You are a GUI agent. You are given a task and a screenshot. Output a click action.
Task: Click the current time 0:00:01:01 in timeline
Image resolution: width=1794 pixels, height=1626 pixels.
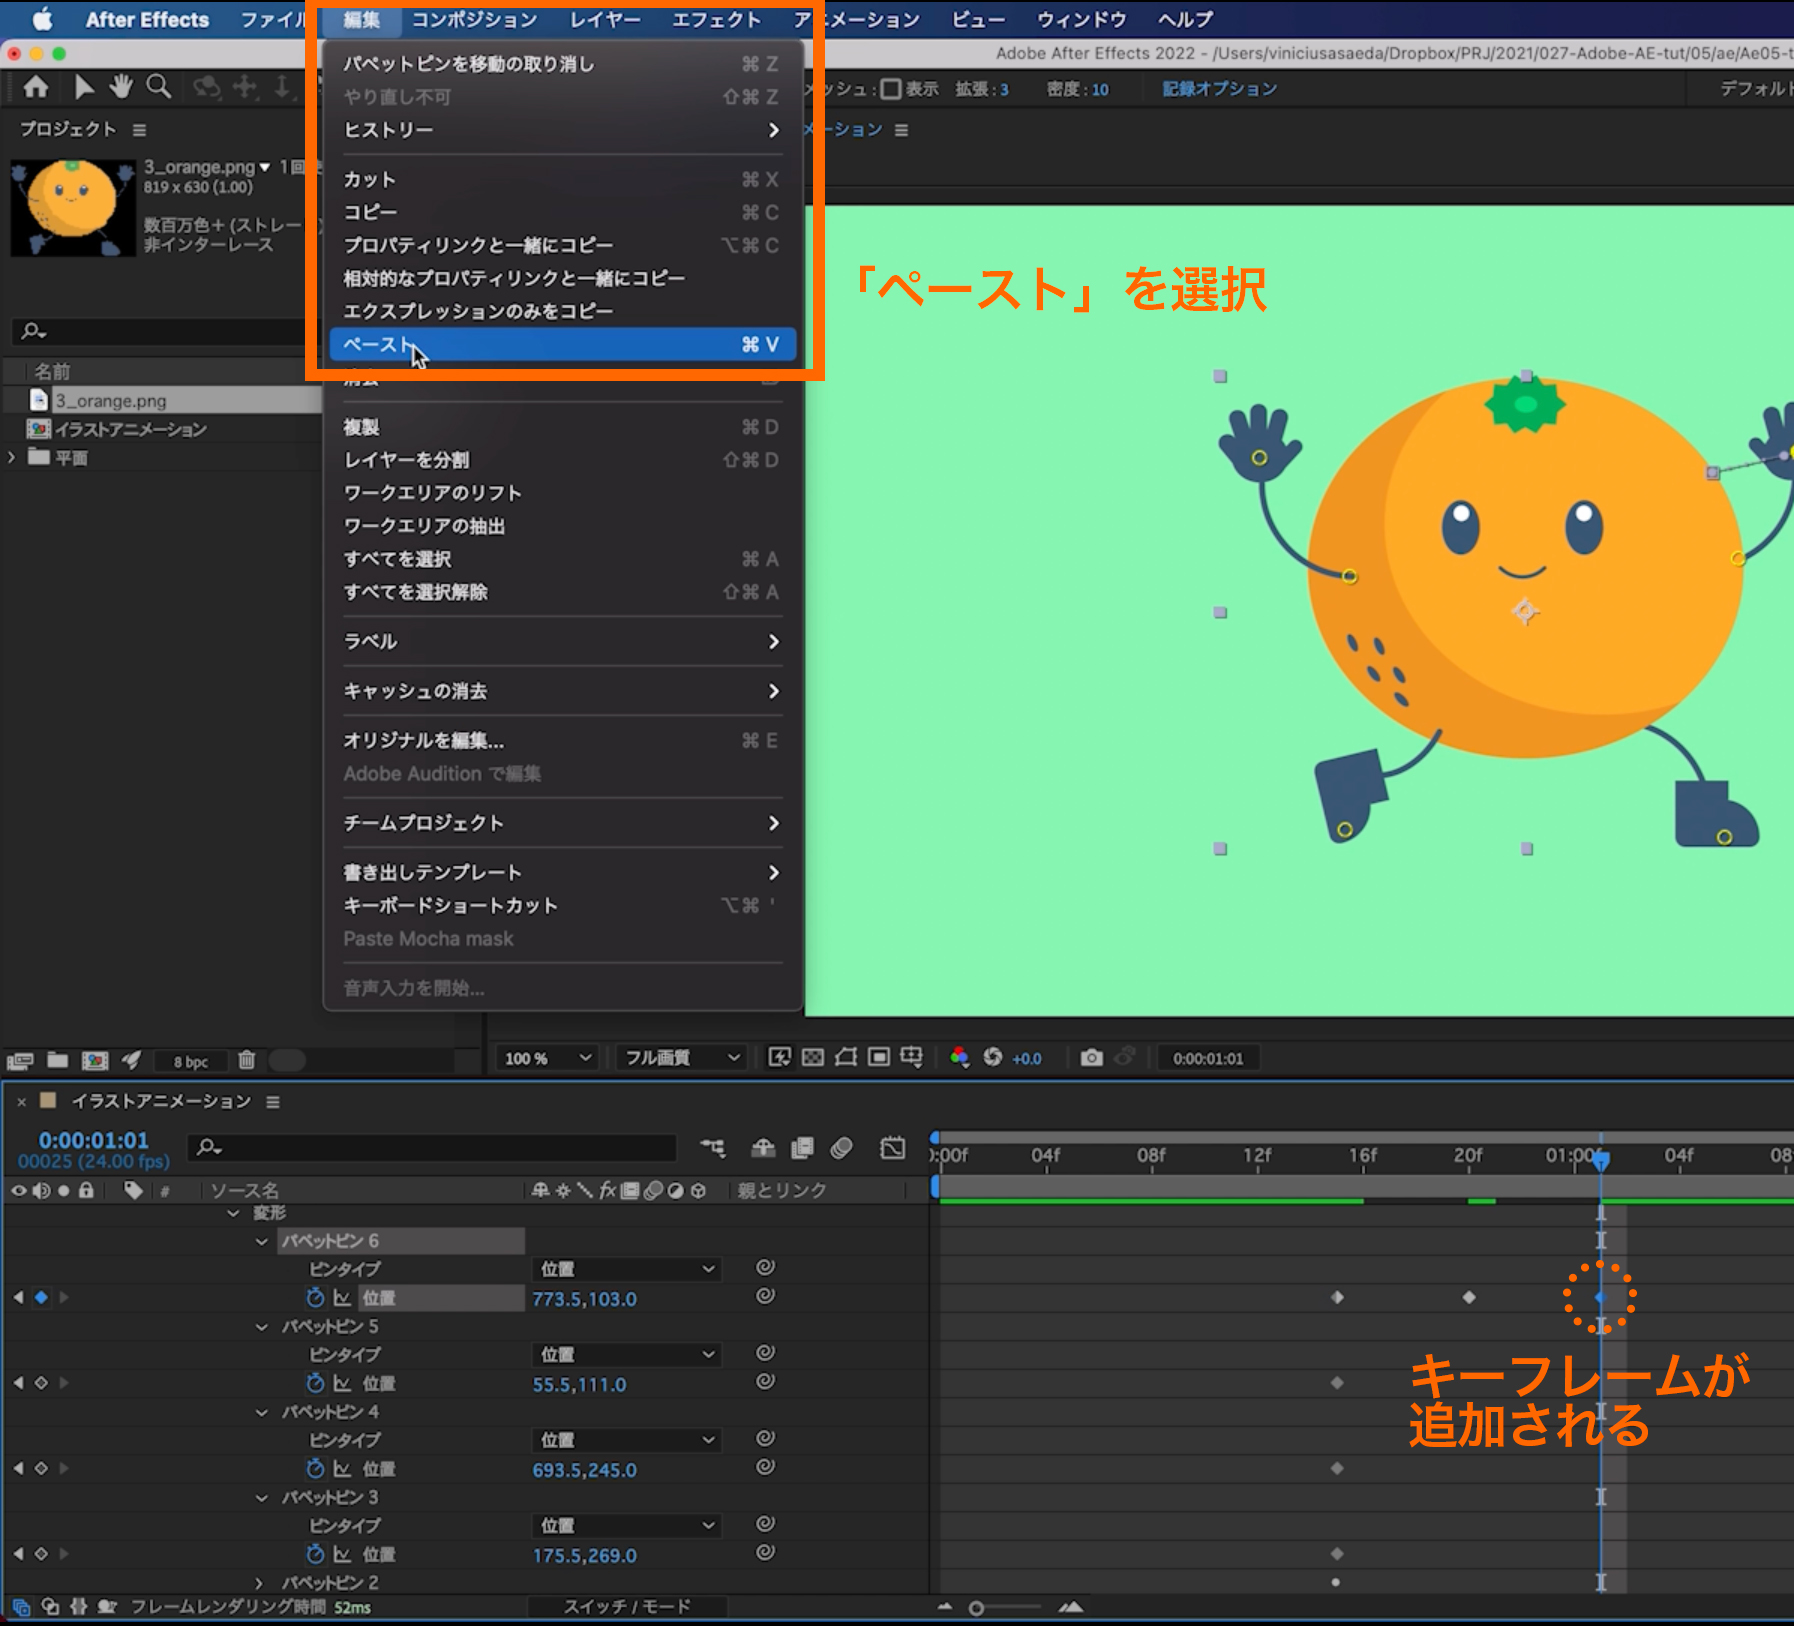click(93, 1140)
